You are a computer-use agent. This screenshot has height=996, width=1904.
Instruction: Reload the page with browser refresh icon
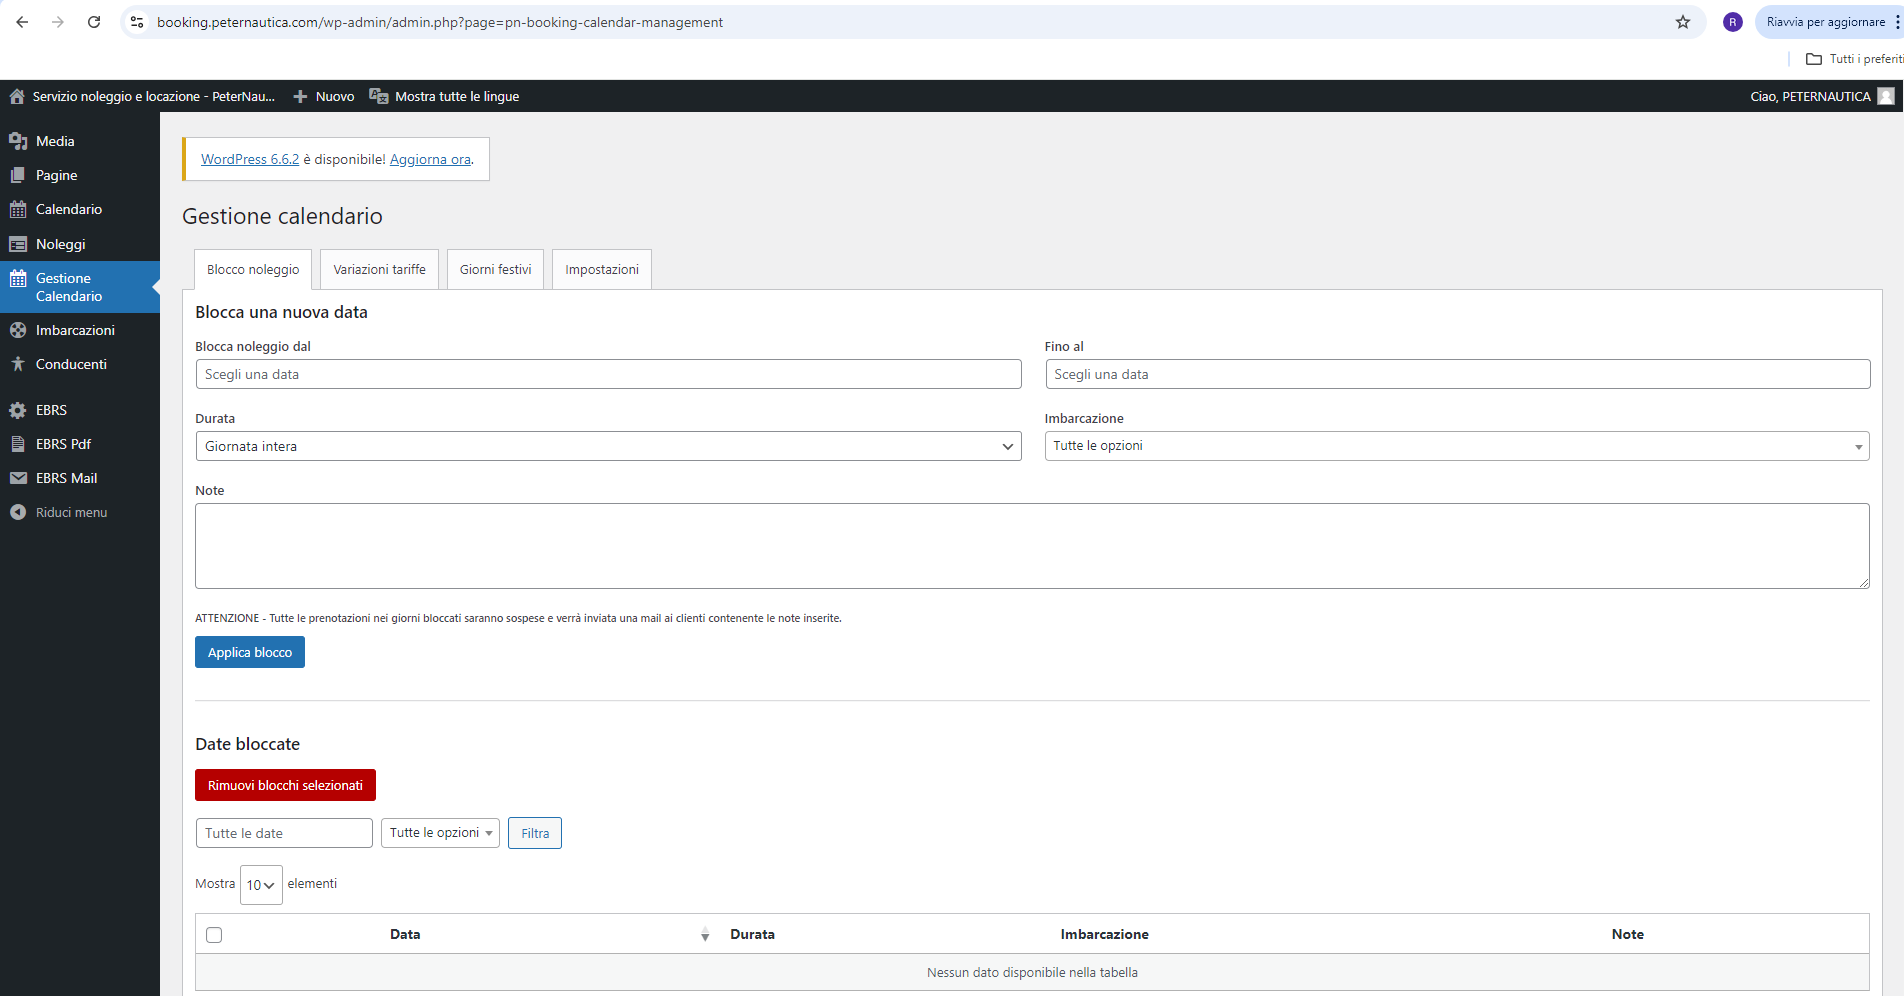click(94, 22)
